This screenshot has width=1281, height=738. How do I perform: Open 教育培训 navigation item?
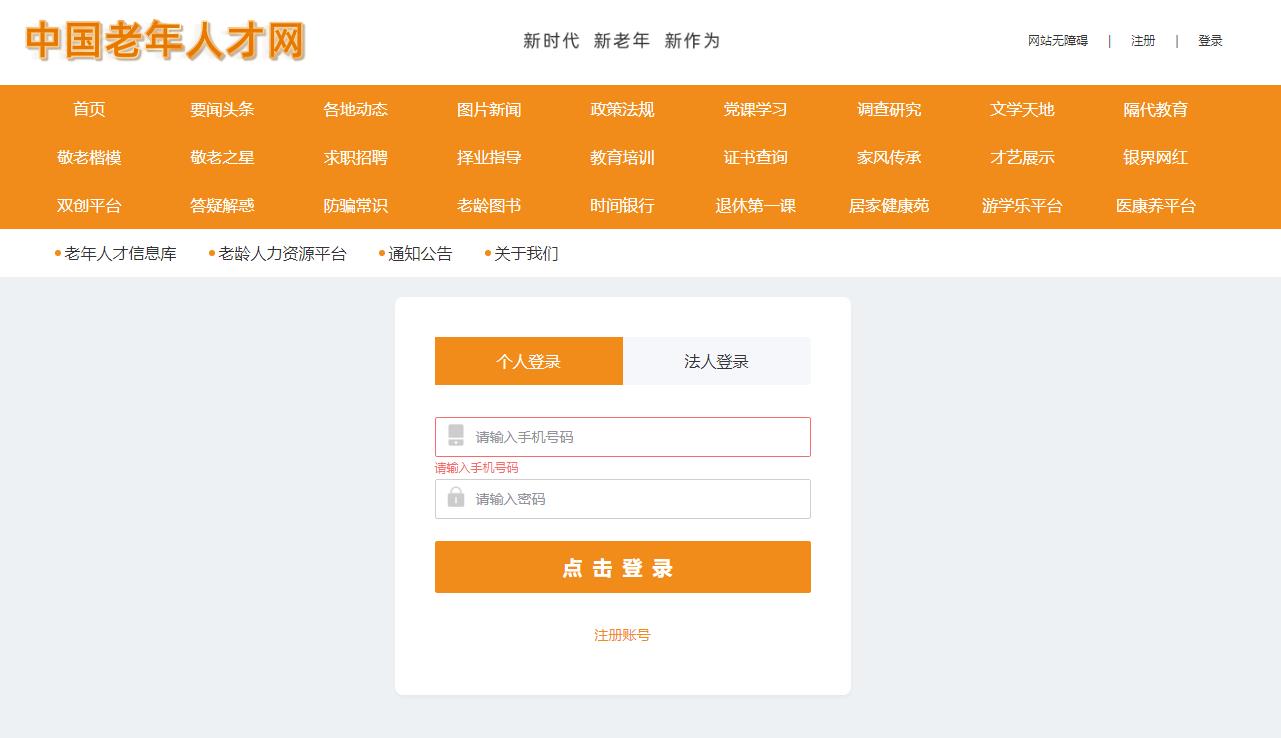(x=622, y=157)
